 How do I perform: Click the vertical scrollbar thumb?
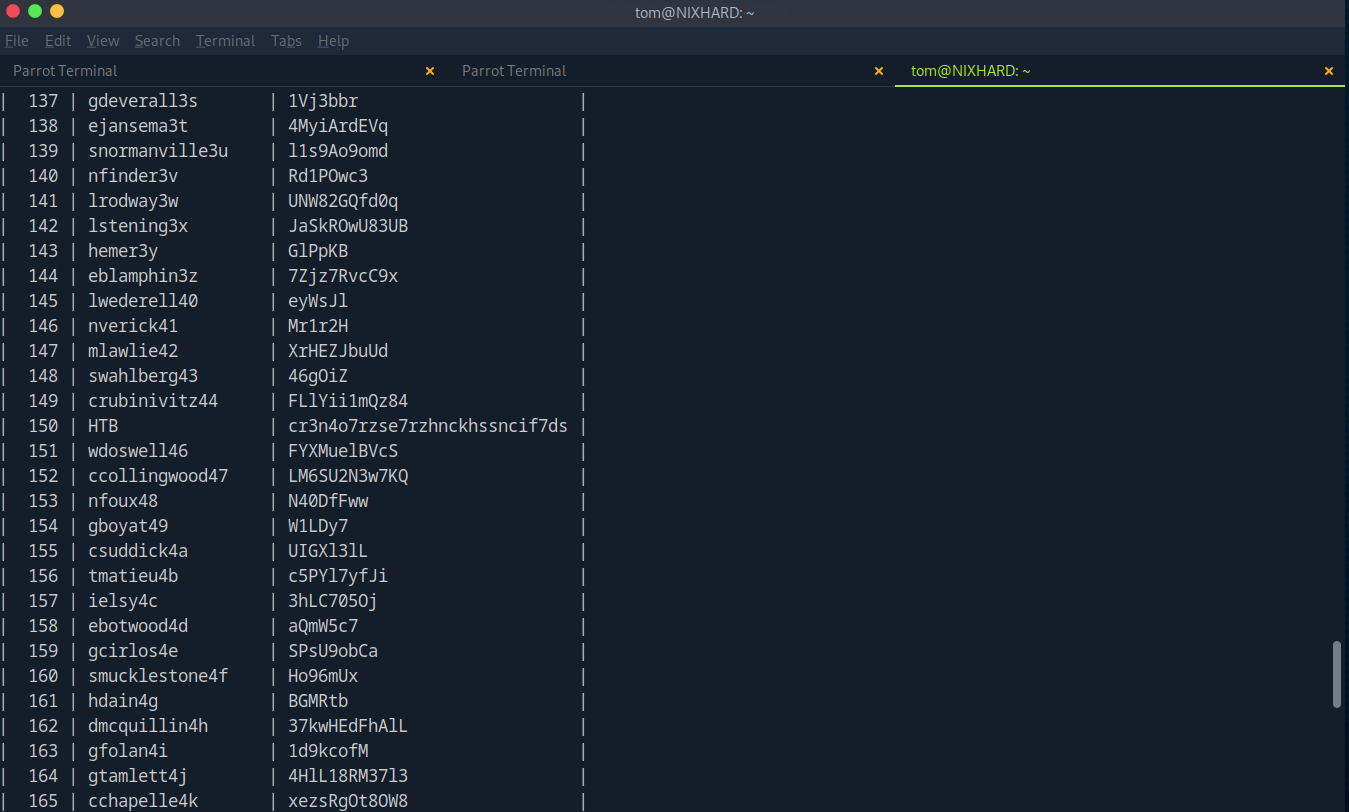(x=1337, y=675)
